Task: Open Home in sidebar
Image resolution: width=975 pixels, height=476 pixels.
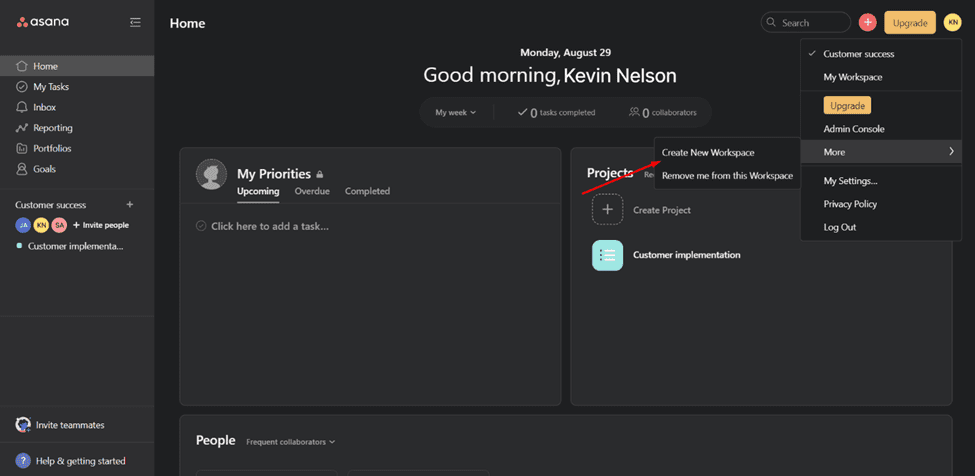Action: point(77,66)
